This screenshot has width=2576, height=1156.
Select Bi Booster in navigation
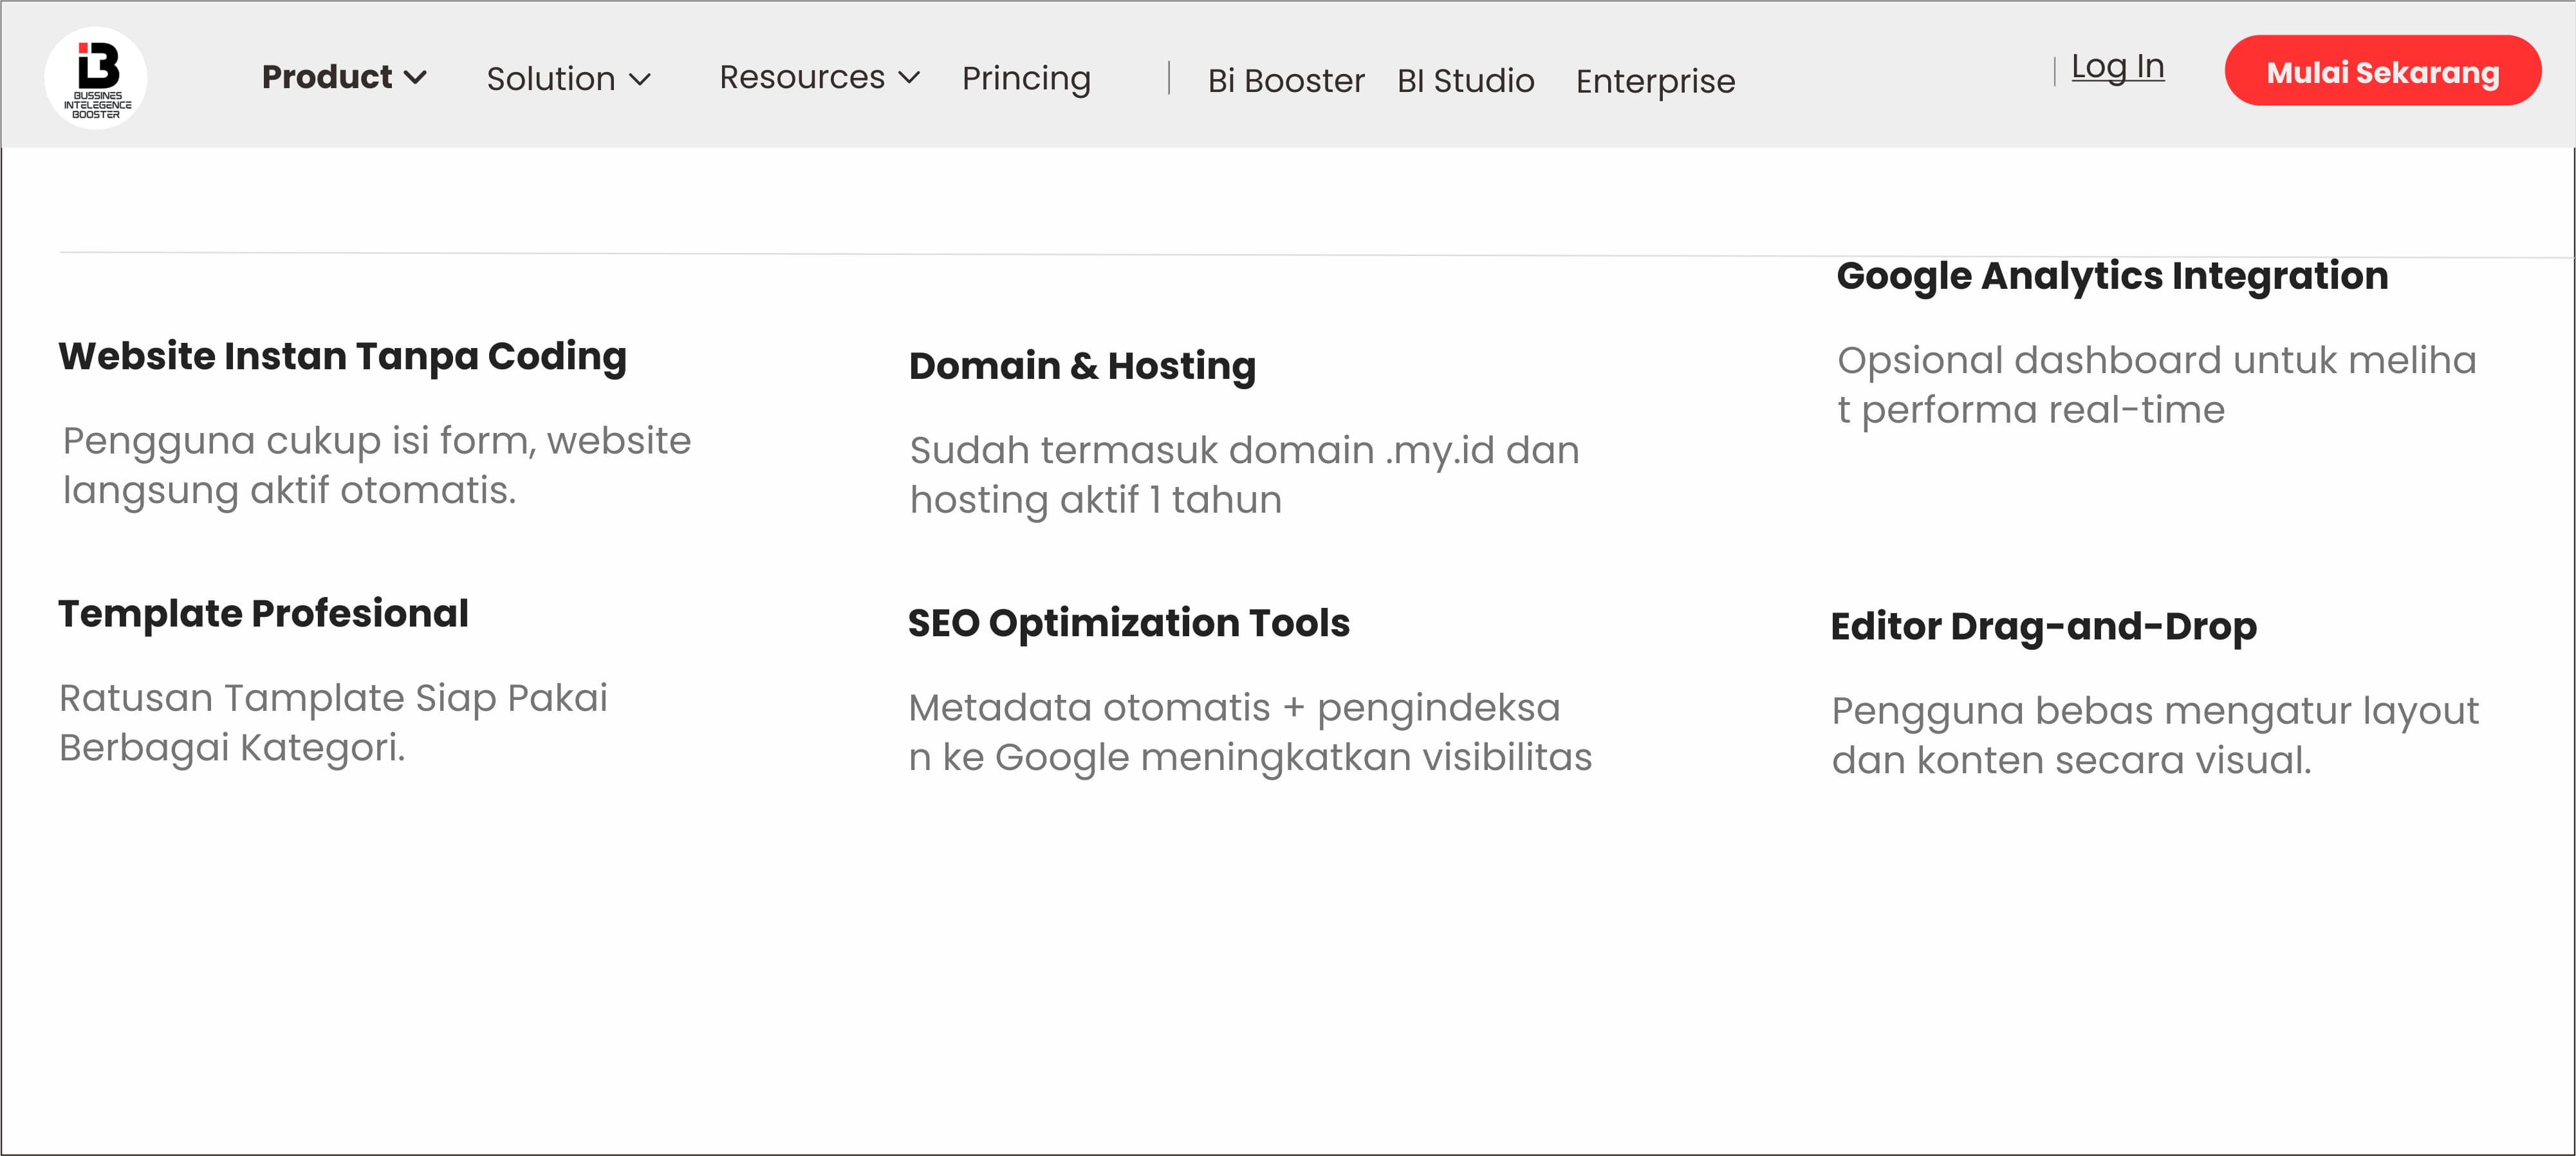[1285, 81]
